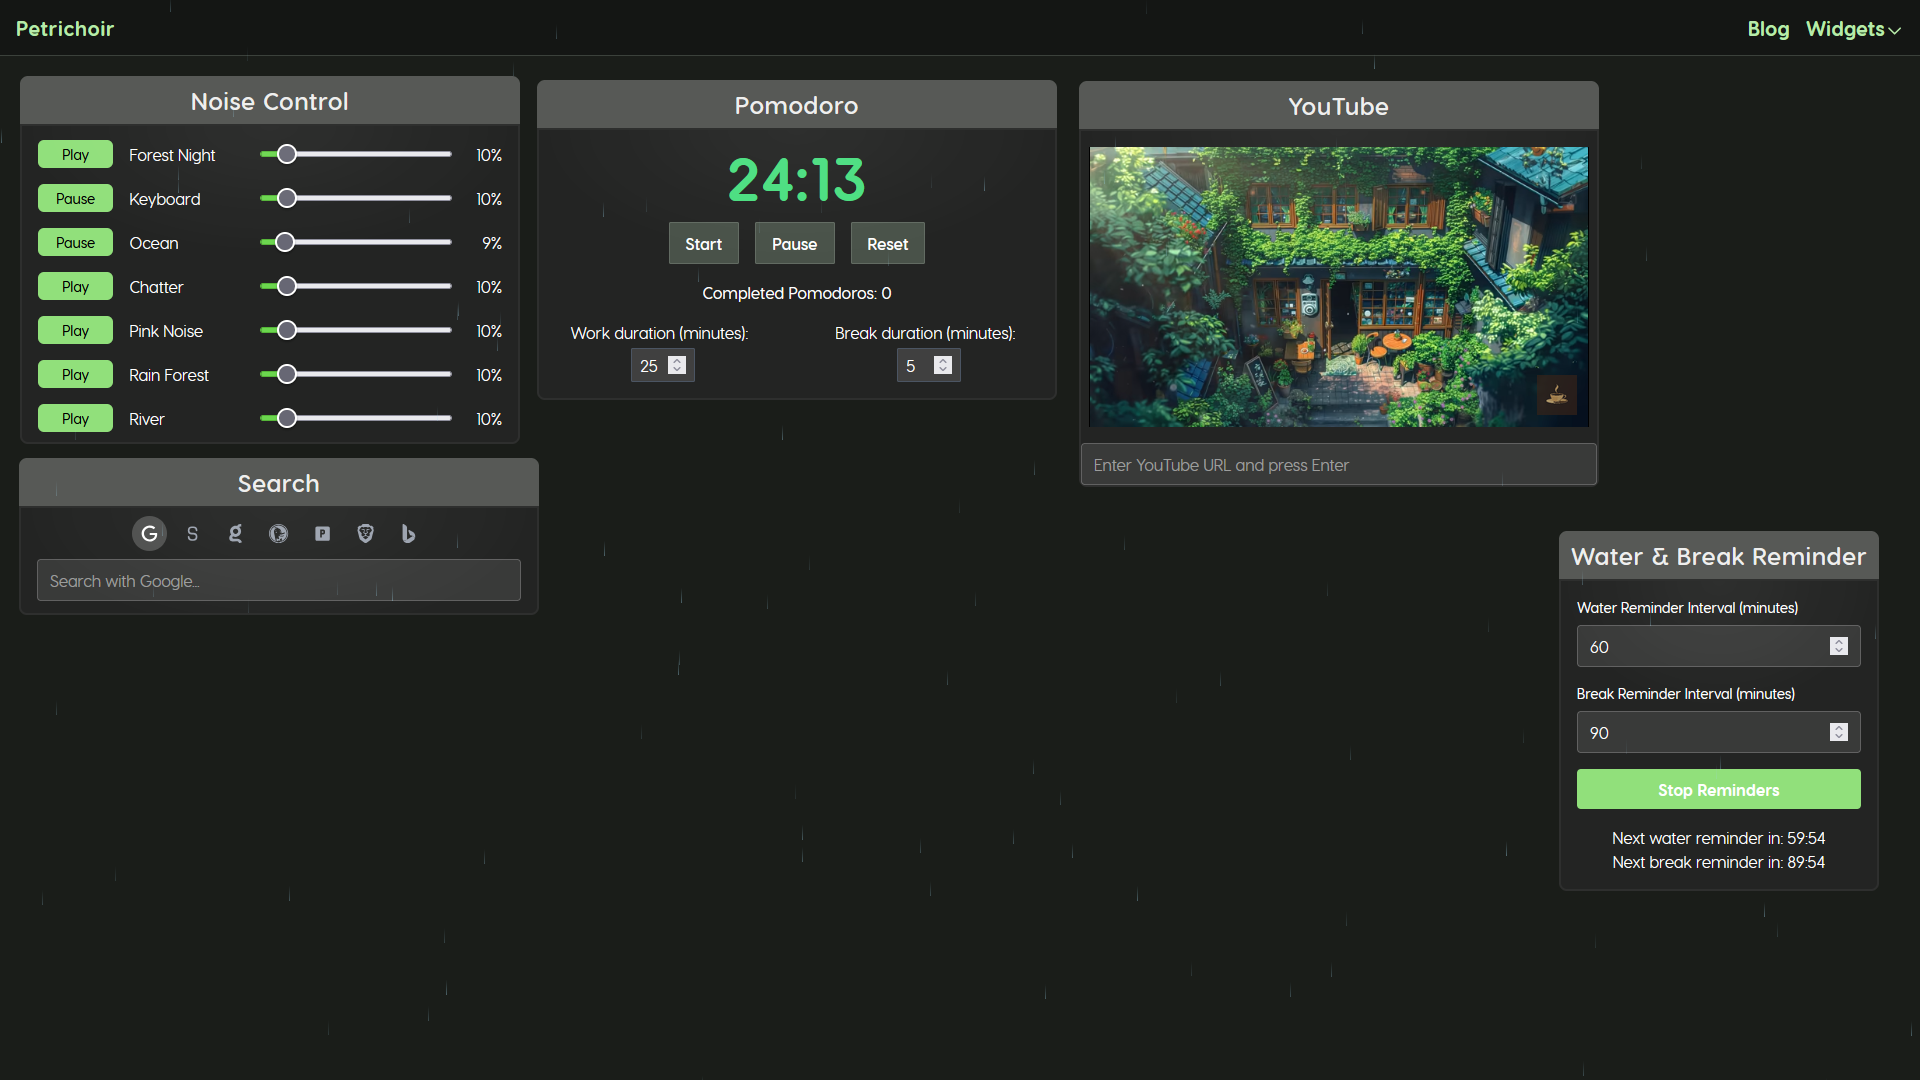Click the Stop Reminders button
Viewport: 1920px width, 1080px height.
1718,790
